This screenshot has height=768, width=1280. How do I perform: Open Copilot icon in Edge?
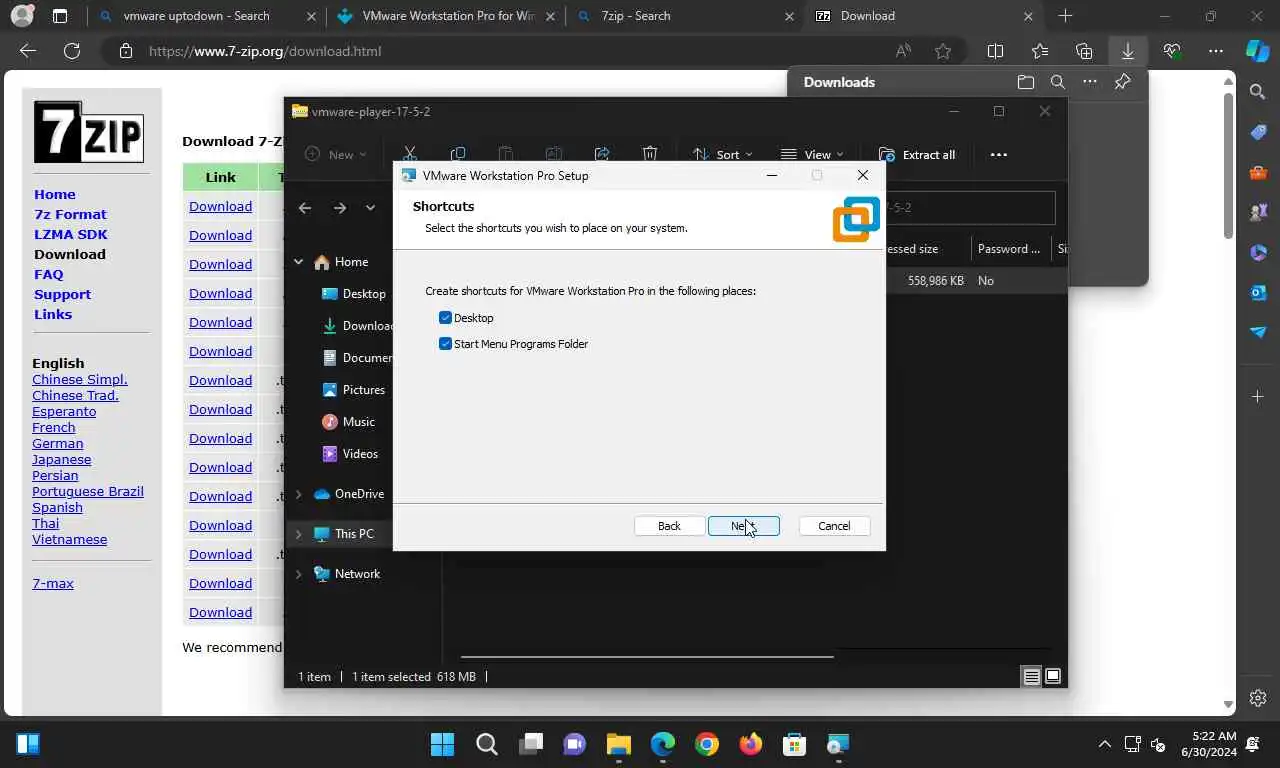1258,51
